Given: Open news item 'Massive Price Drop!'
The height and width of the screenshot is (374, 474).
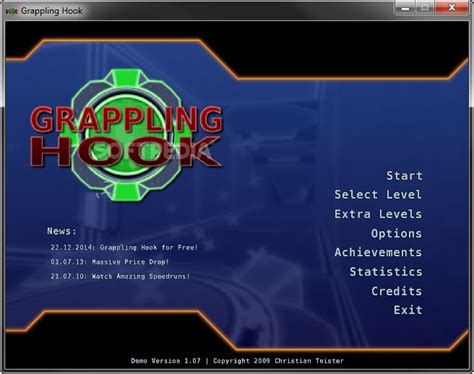Looking at the screenshot, I should point(110,262).
